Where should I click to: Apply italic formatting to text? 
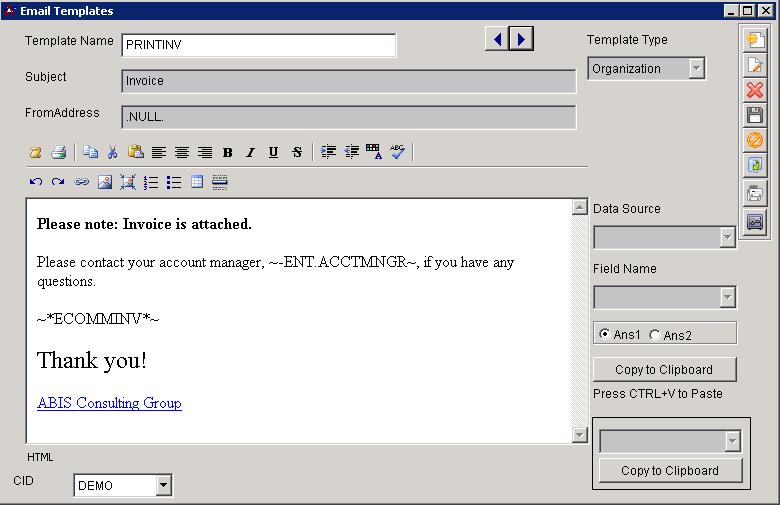click(x=250, y=152)
